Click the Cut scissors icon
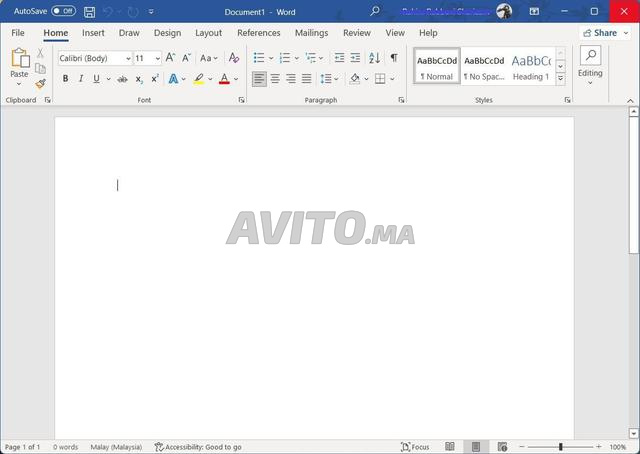This screenshot has width=640, height=454. (x=40, y=53)
